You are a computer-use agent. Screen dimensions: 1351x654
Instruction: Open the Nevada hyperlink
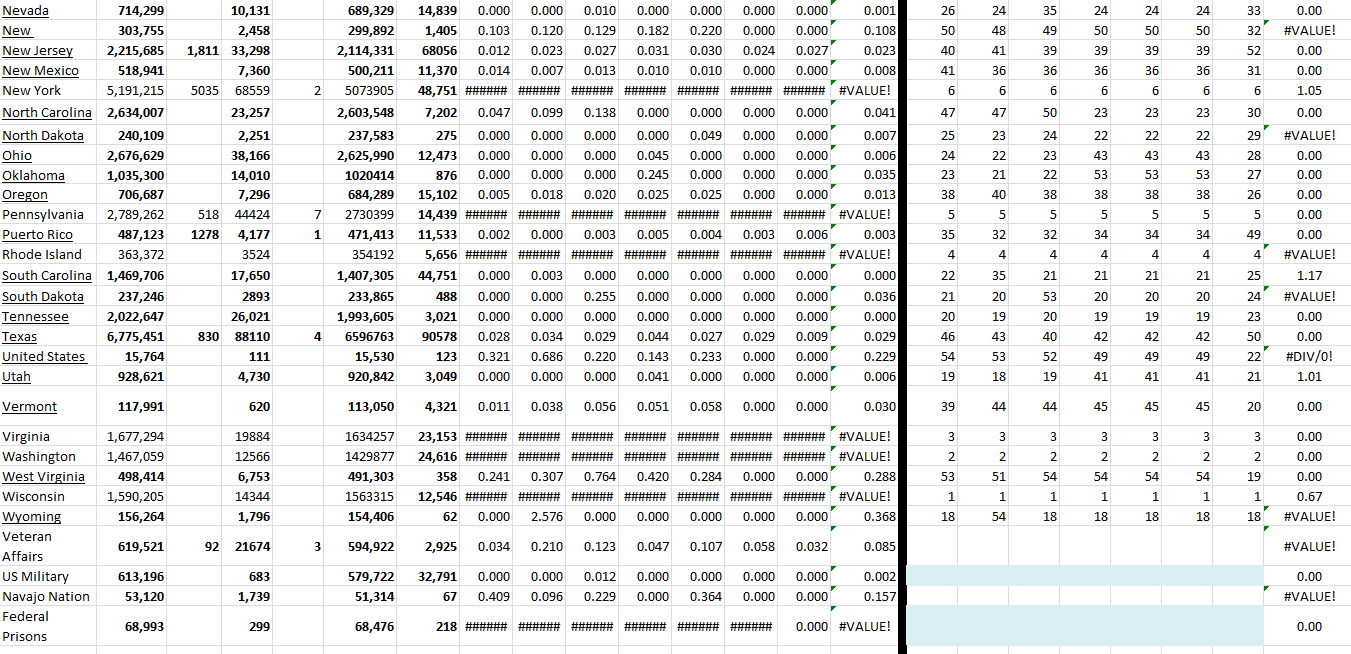24,10
